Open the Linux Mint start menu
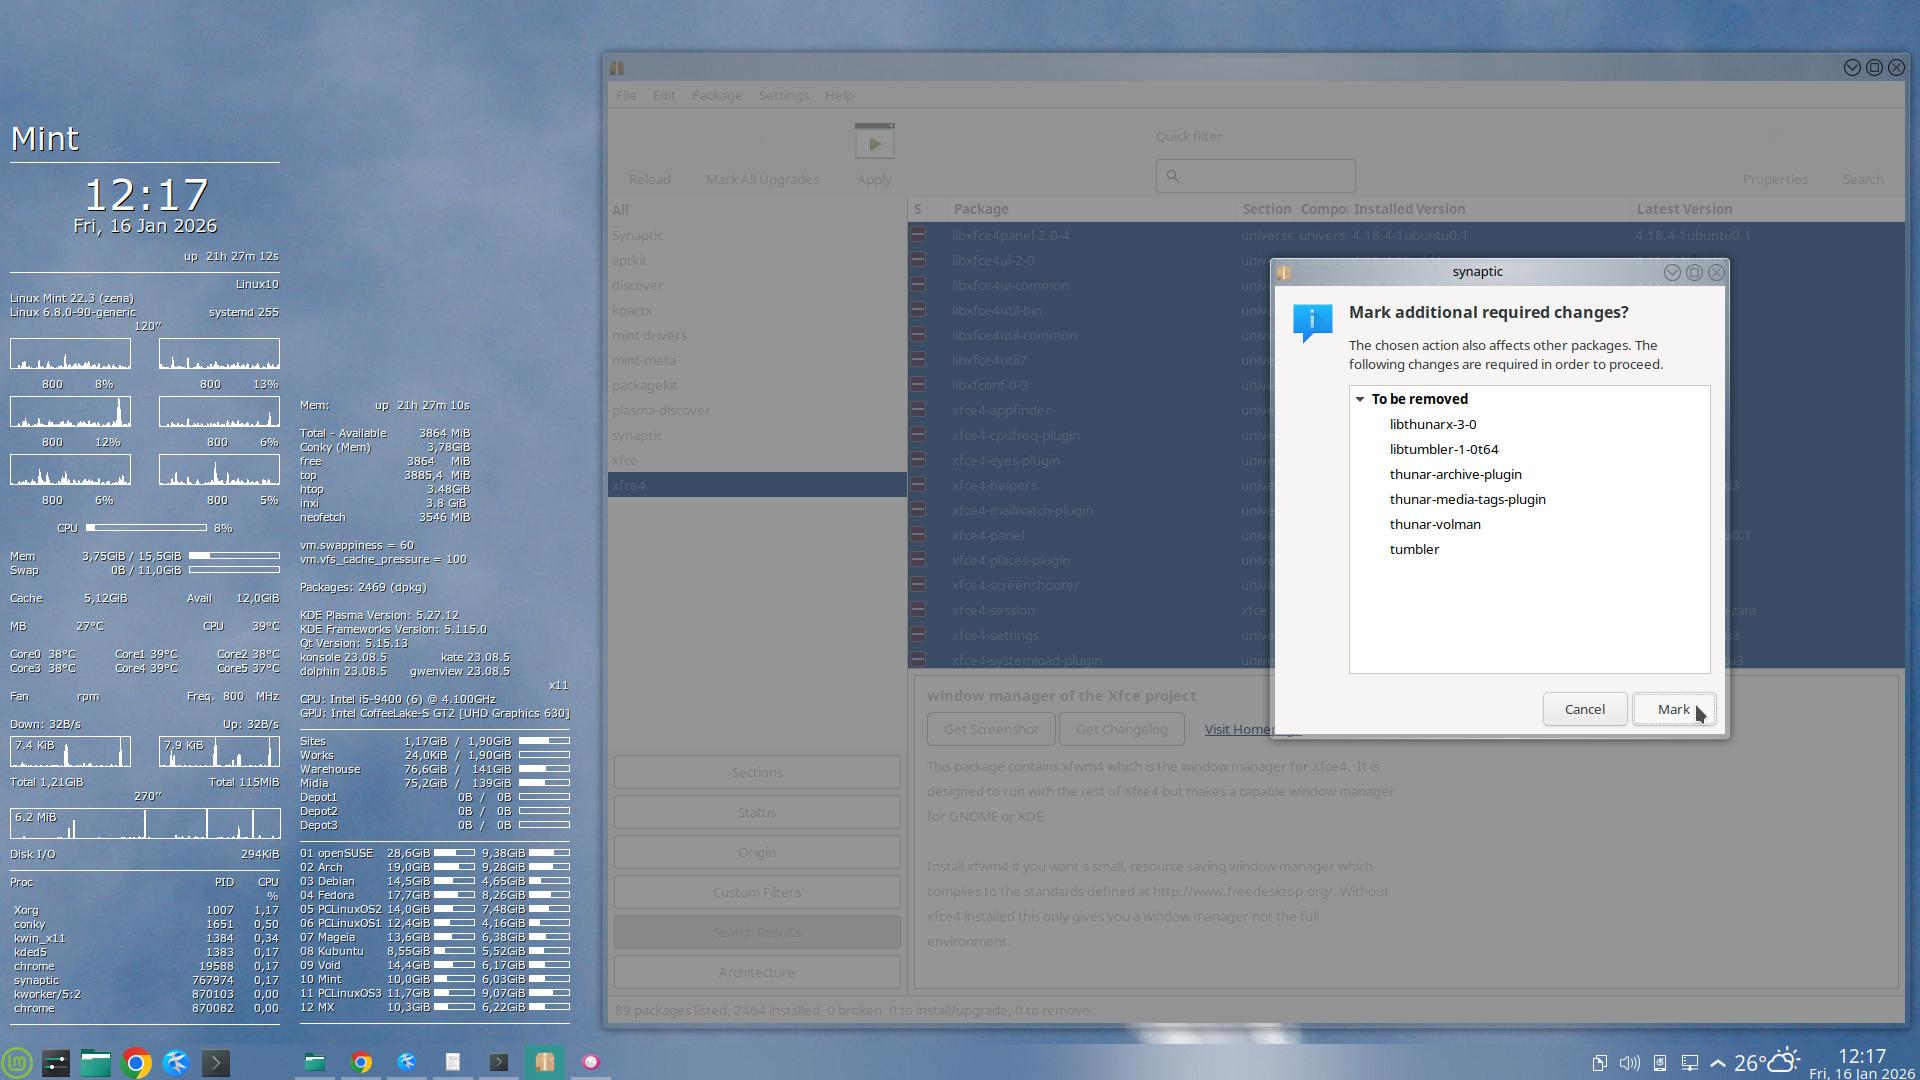Viewport: 1920px width, 1080px height. coord(17,1062)
